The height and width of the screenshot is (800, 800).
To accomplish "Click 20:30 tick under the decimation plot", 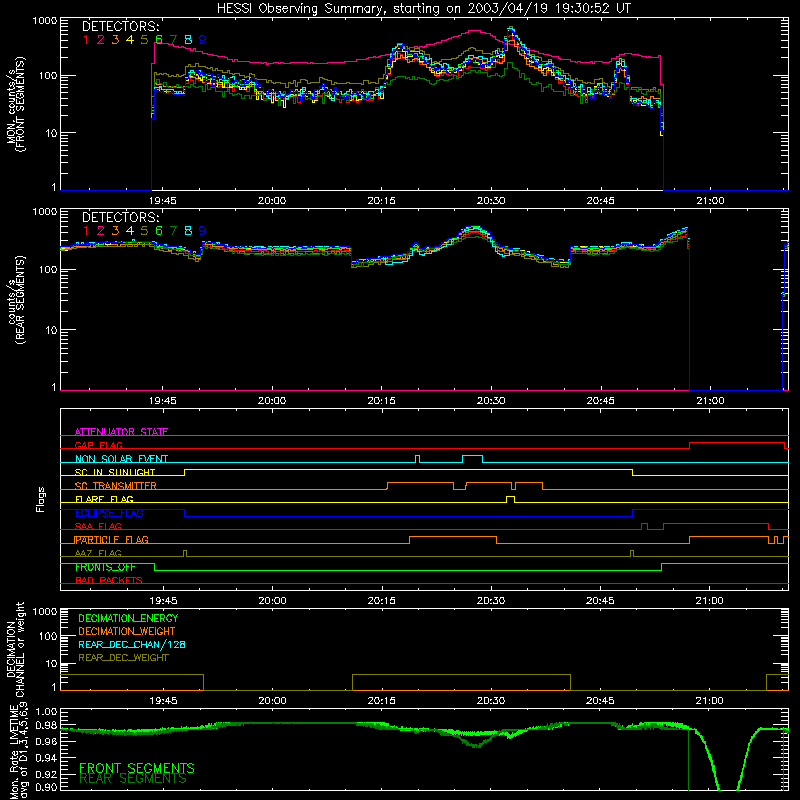I will (x=491, y=701).
